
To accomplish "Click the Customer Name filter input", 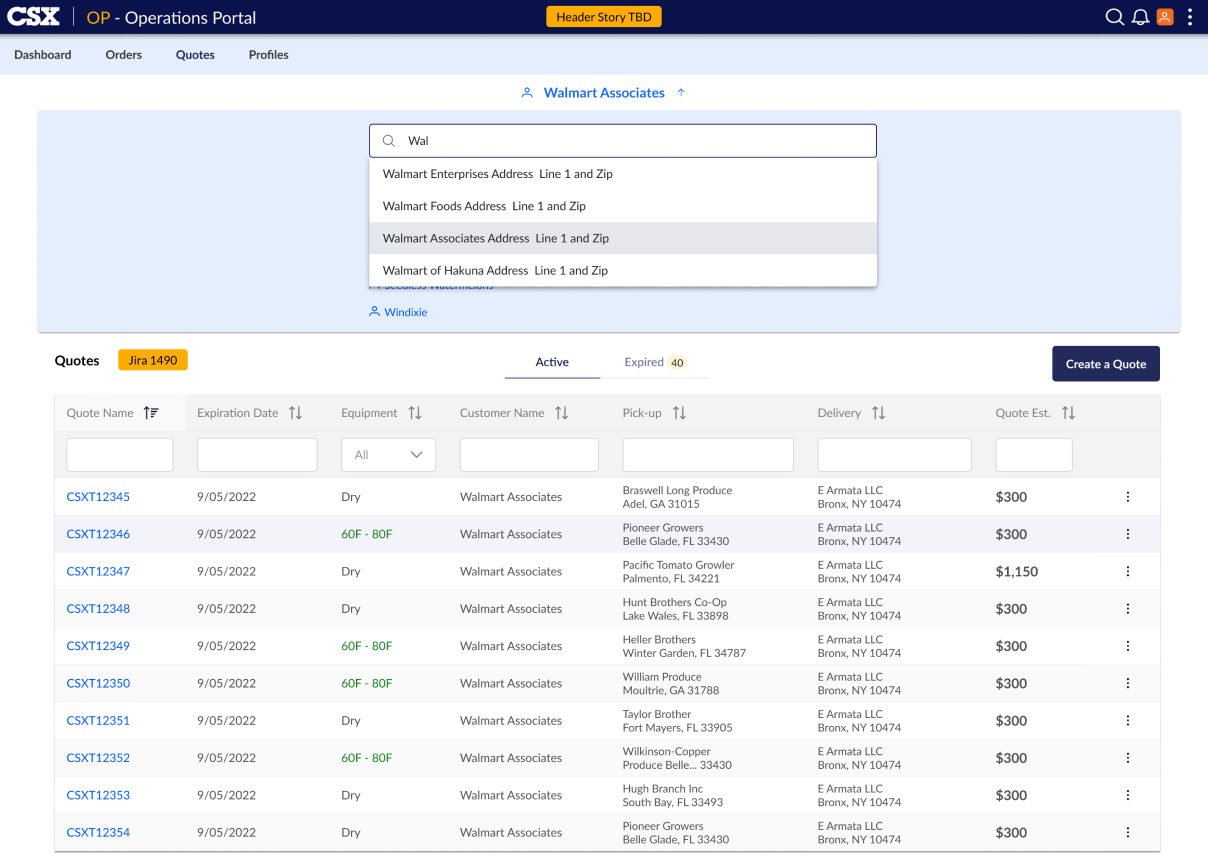I will coord(529,455).
